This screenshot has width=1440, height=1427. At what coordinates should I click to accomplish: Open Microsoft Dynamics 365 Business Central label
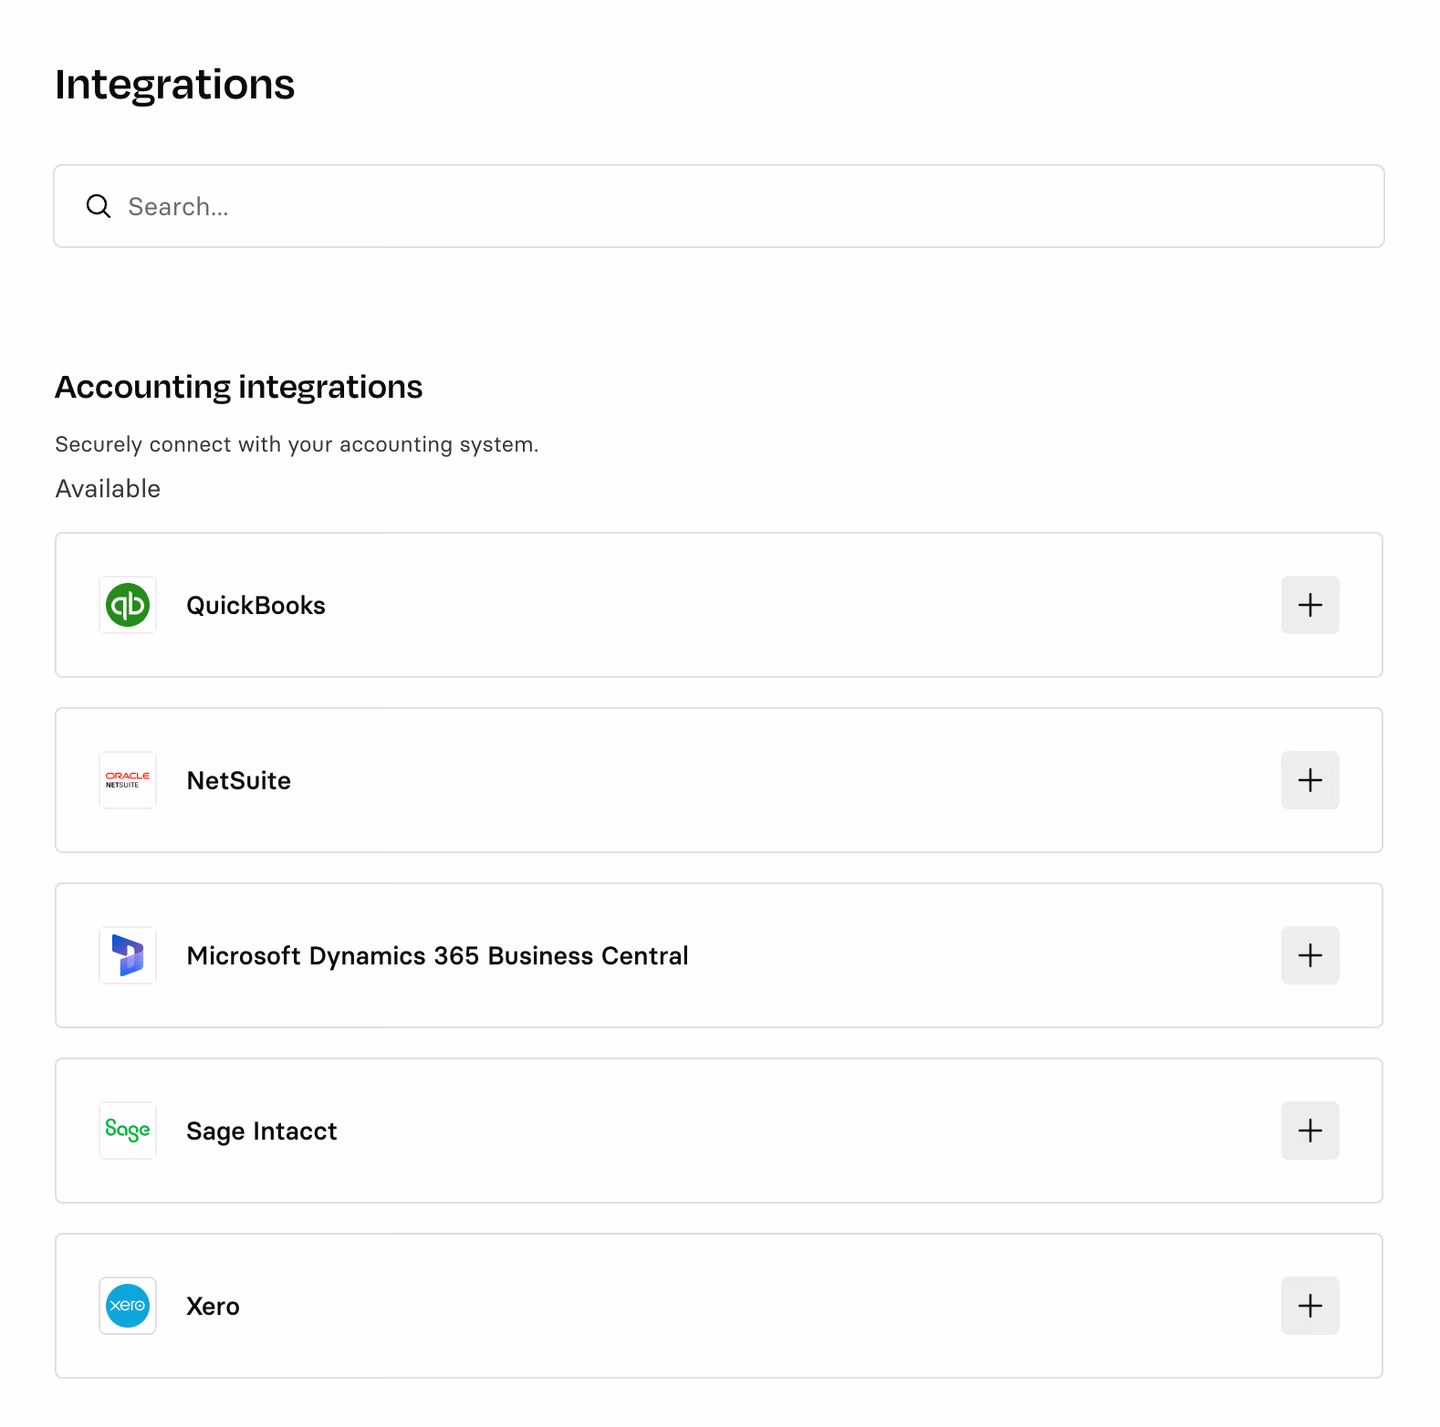click(437, 956)
